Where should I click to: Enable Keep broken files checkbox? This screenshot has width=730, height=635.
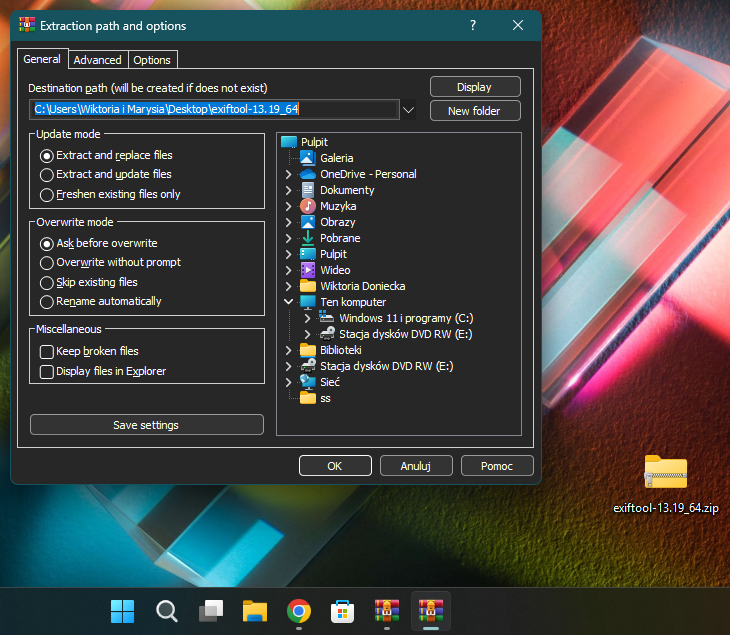47,352
